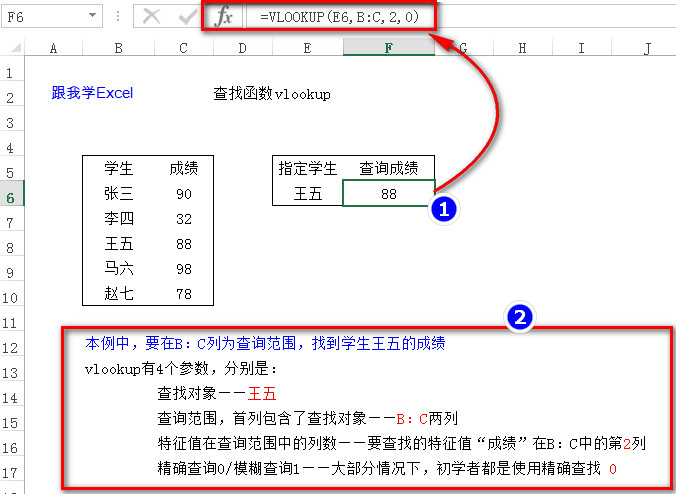Click the Select All corner triangle

[x=15, y=47]
